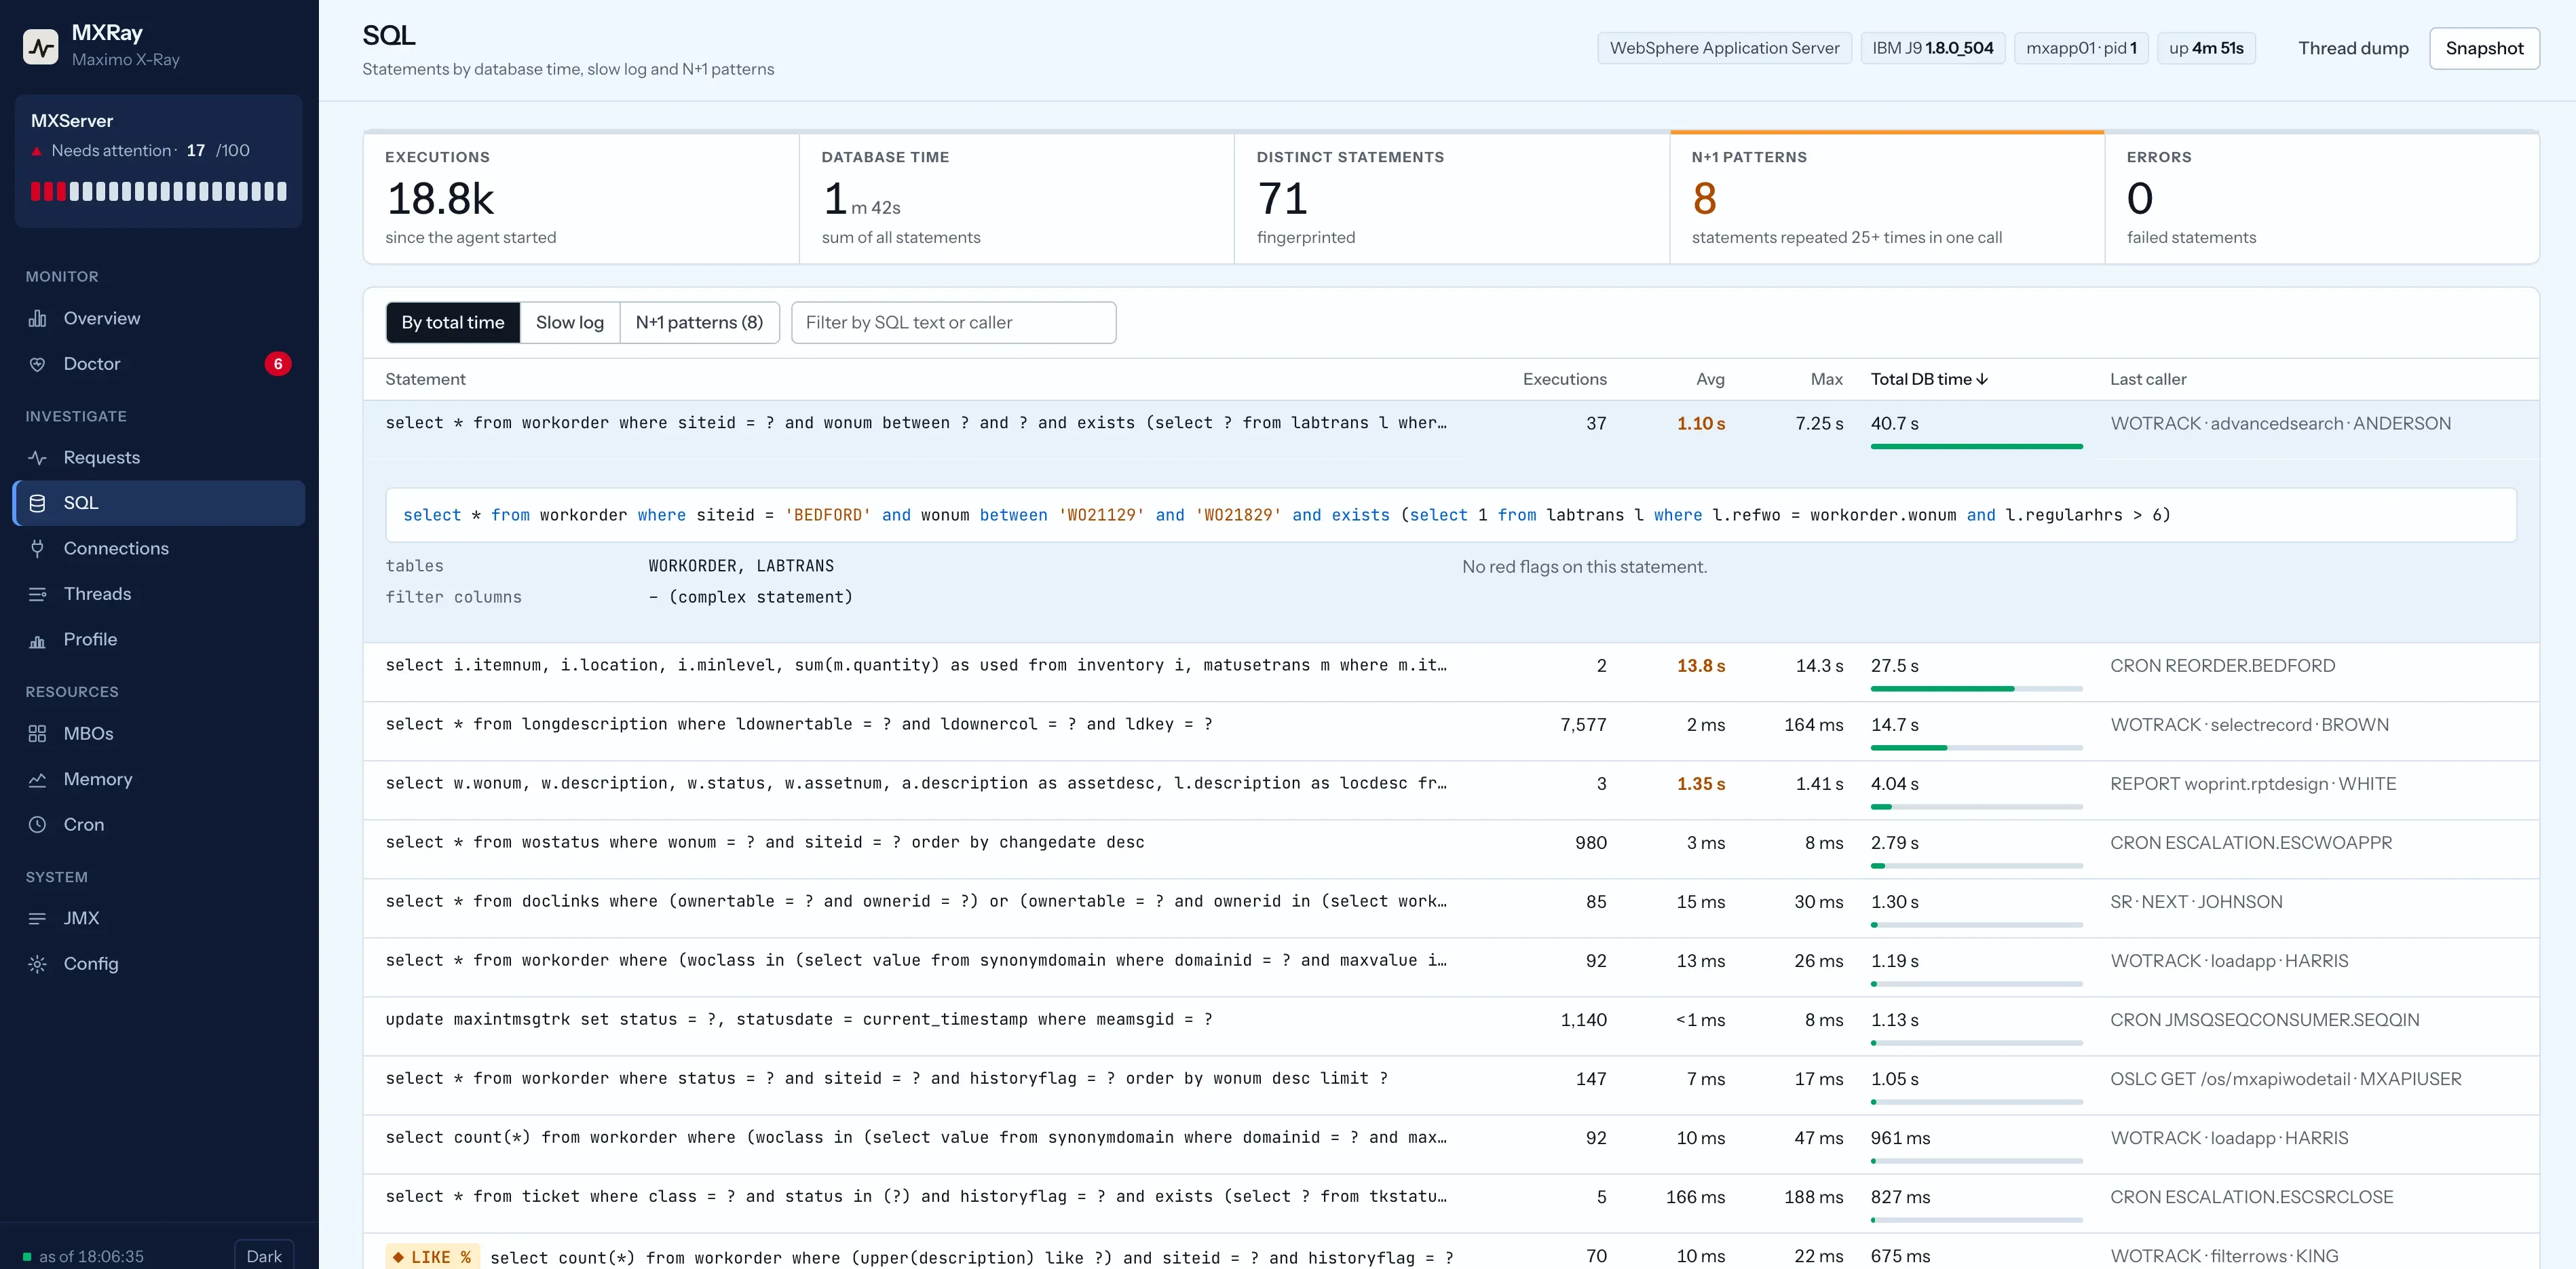This screenshot has height=1269, width=2576.
Task: Collapse expanded workorder labtrans statement row
Action: (1450, 429)
